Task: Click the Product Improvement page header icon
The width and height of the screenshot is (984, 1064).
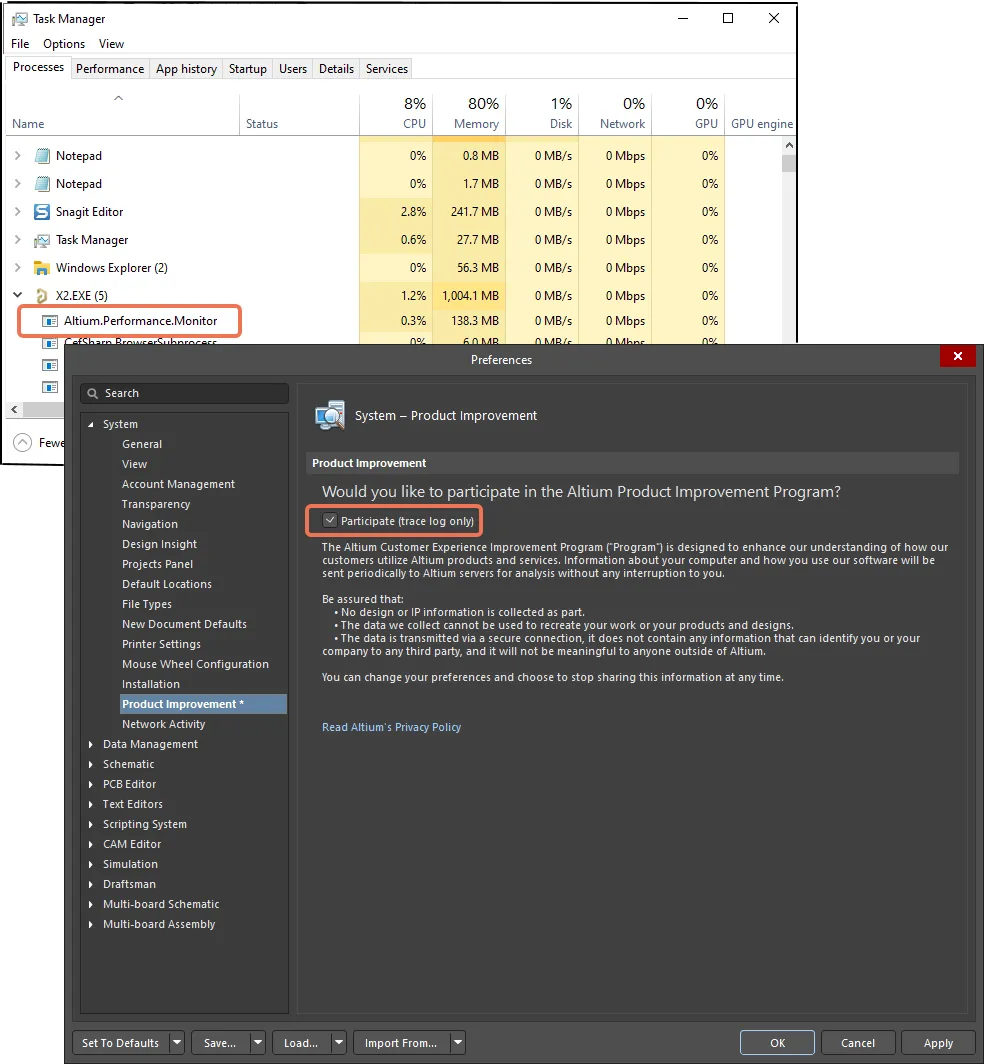Action: click(x=330, y=415)
